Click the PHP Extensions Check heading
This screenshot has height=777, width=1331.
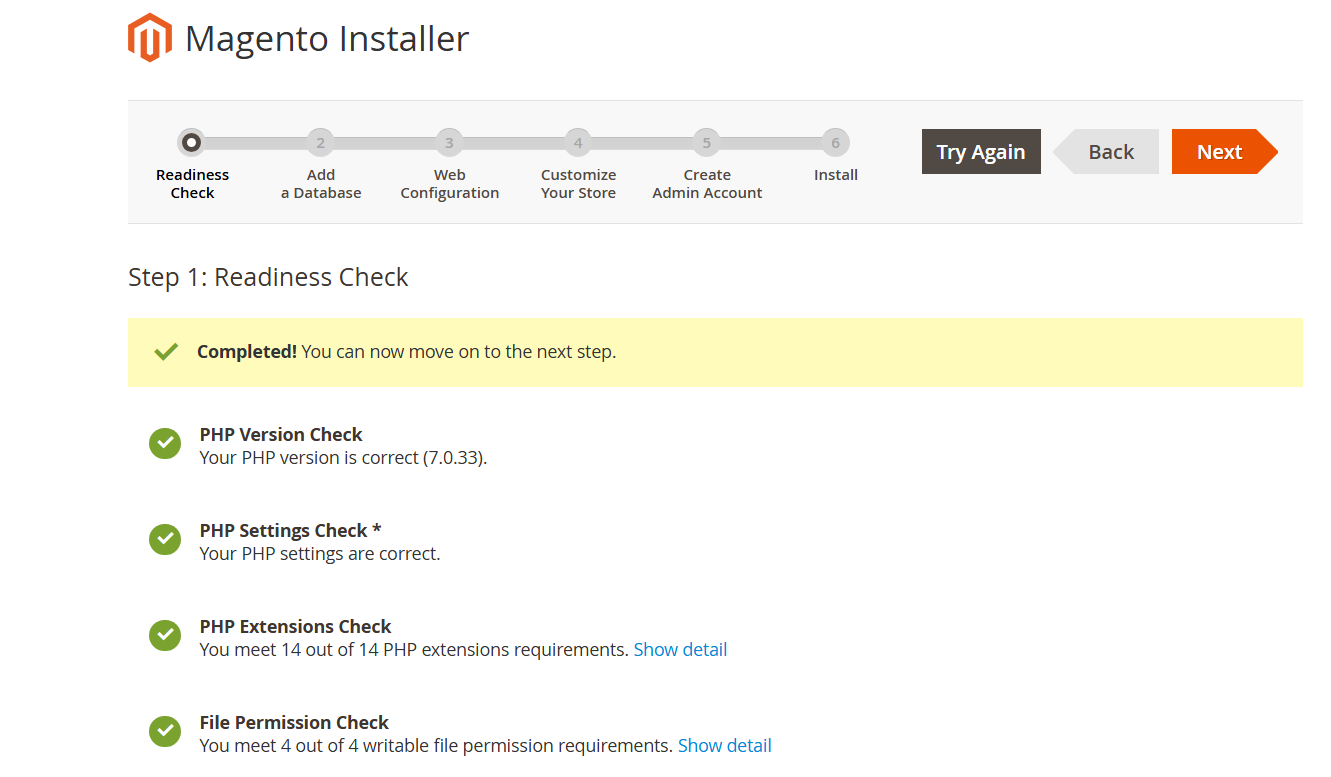pos(296,626)
